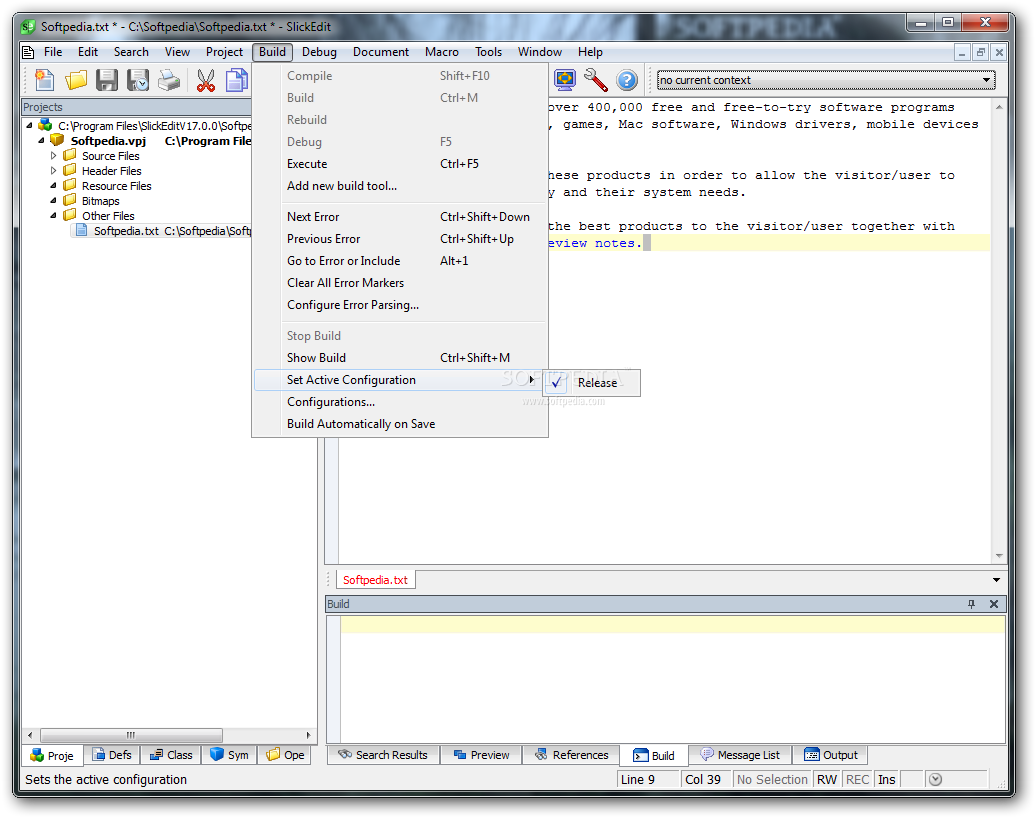The image size is (1036, 818).
Task: Collapse the Other Files folder
Action: coord(54,215)
